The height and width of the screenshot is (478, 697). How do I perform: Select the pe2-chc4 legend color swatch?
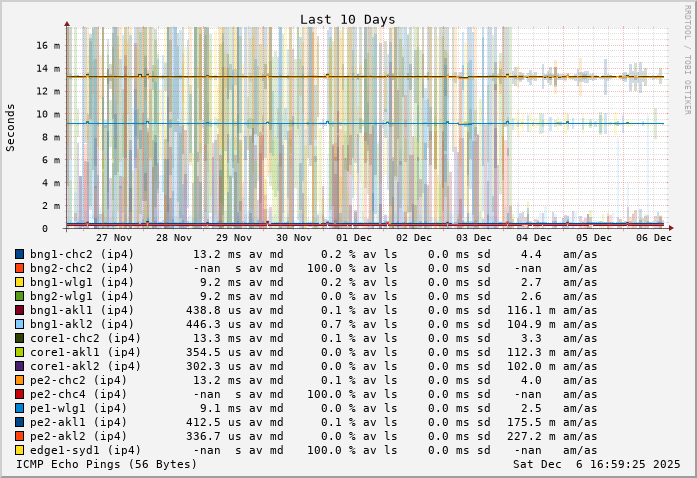[19, 394]
